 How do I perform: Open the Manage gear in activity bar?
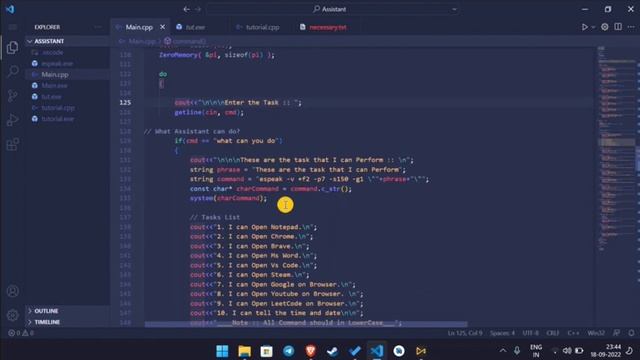(12, 315)
